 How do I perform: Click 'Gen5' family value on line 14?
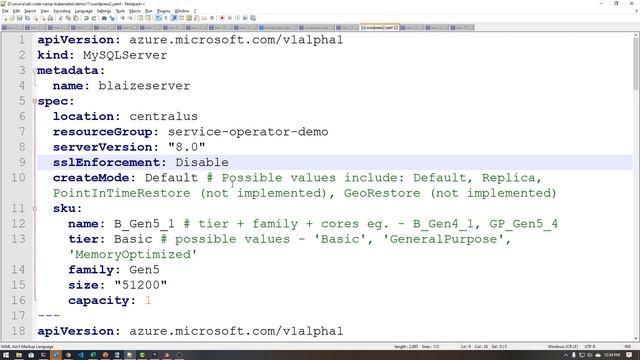[x=144, y=270]
